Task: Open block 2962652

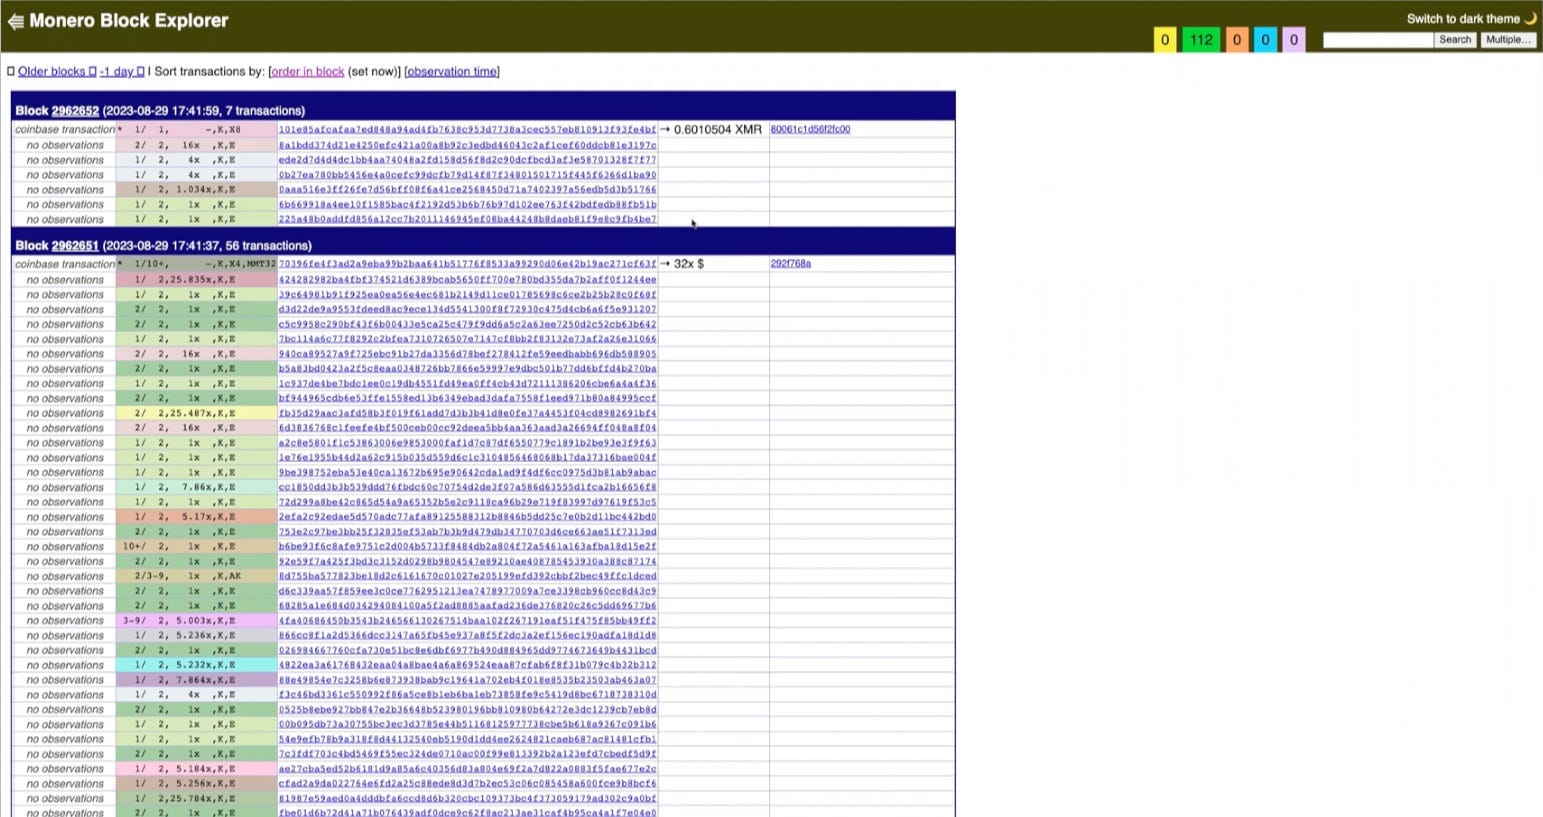Action: pos(75,110)
